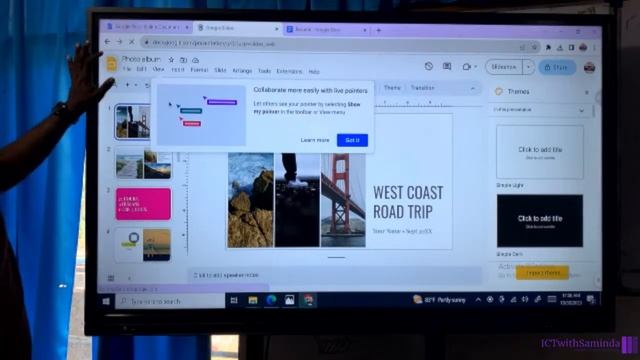Click the Learn more link
The width and height of the screenshot is (640, 360).
[x=315, y=140]
